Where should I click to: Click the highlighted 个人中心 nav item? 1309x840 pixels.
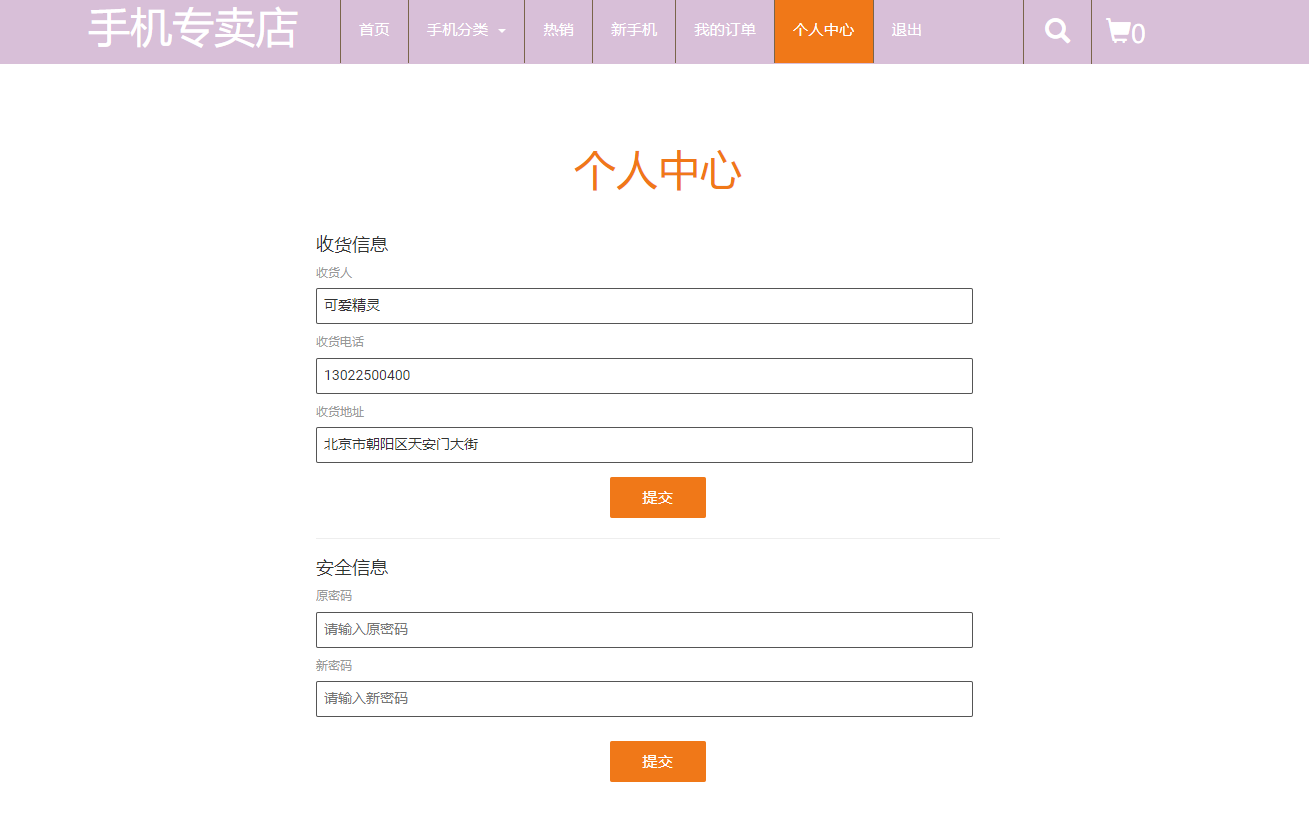click(823, 31)
